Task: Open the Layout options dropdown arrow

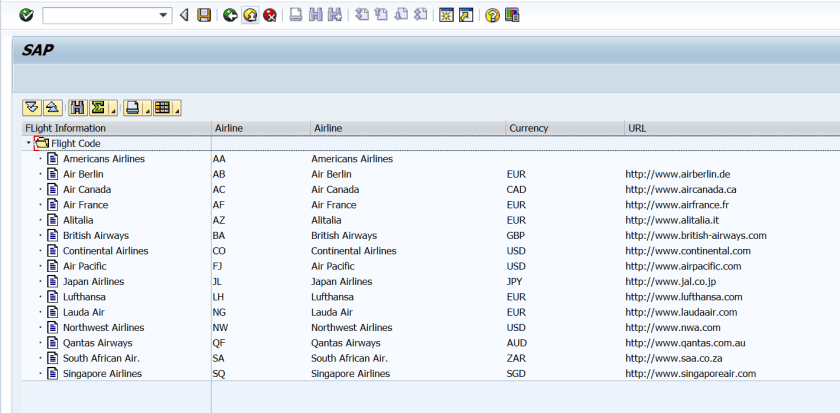Action: tap(177, 108)
